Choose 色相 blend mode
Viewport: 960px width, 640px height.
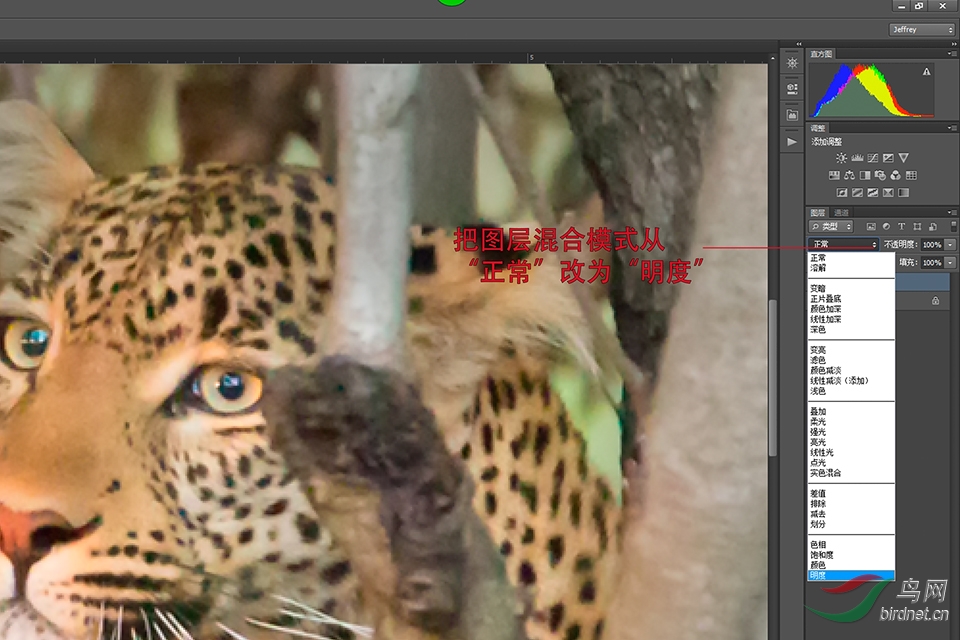click(851, 545)
